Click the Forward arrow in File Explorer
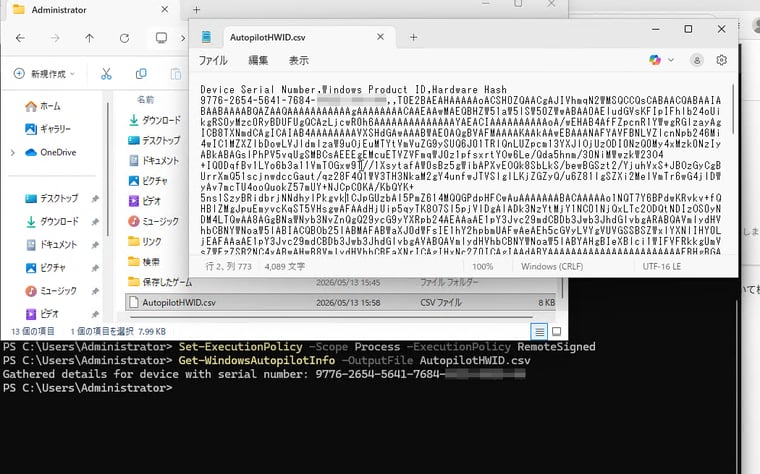 (x=55, y=38)
